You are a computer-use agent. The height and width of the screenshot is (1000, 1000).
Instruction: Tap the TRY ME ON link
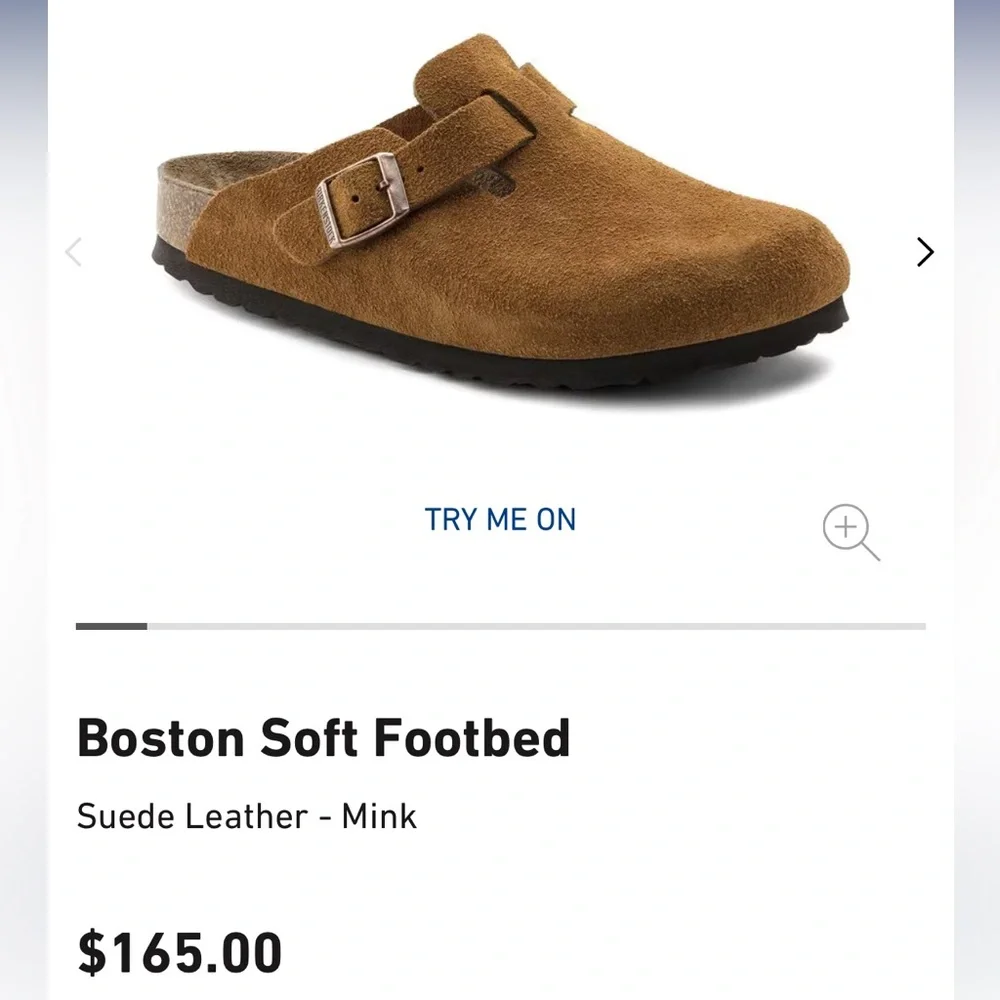point(500,520)
